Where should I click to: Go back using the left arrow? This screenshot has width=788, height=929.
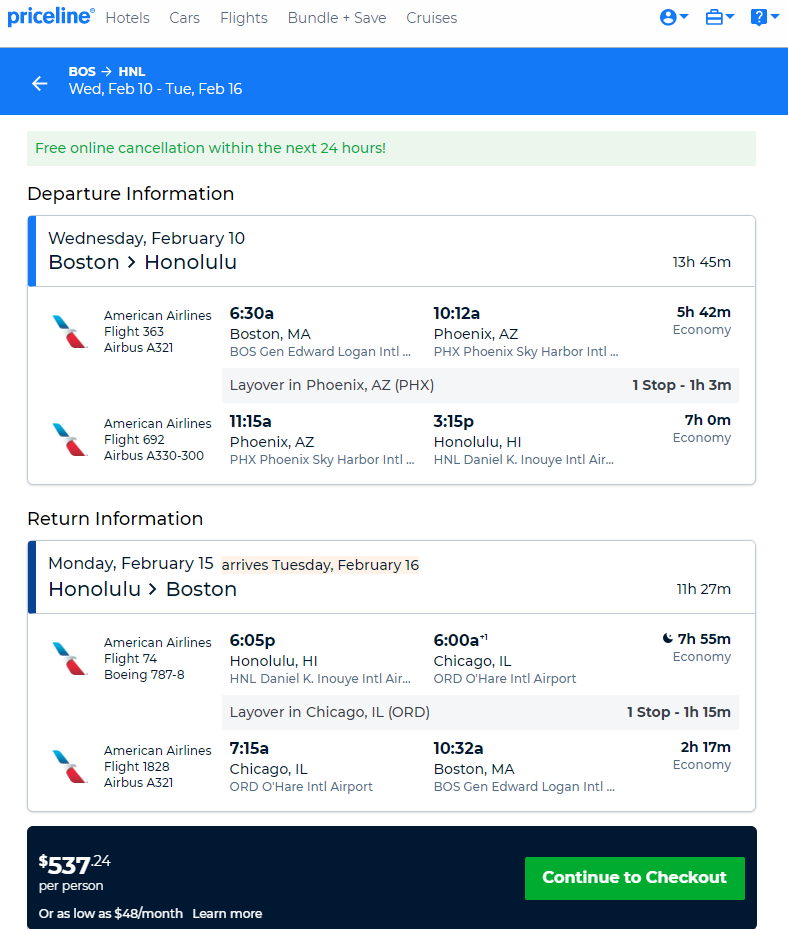pyautogui.click(x=40, y=84)
